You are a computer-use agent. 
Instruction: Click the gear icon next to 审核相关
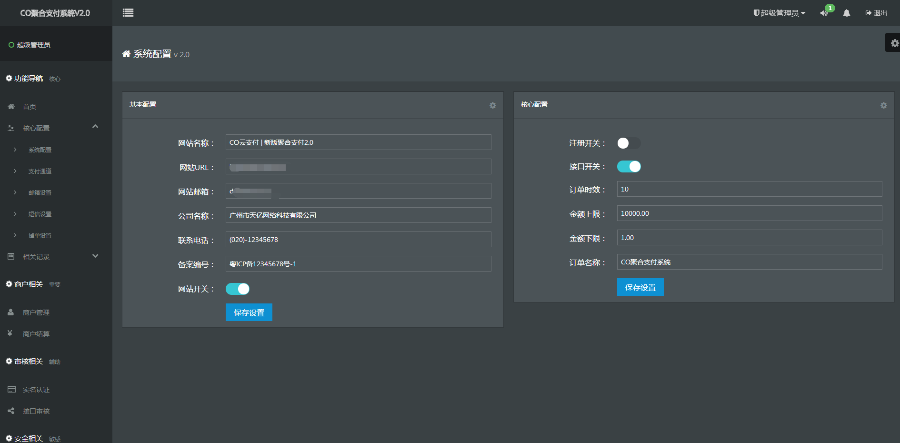point(9,362)
